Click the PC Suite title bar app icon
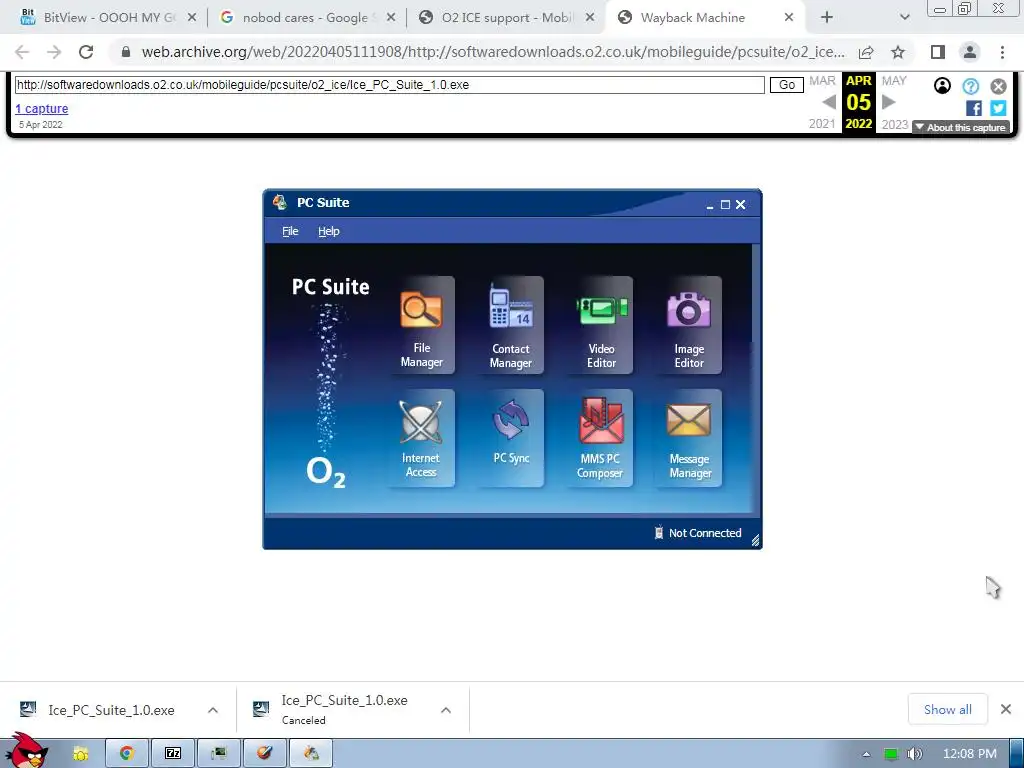1024x768 pixels. pyautogui.click(x=280, y=202)
